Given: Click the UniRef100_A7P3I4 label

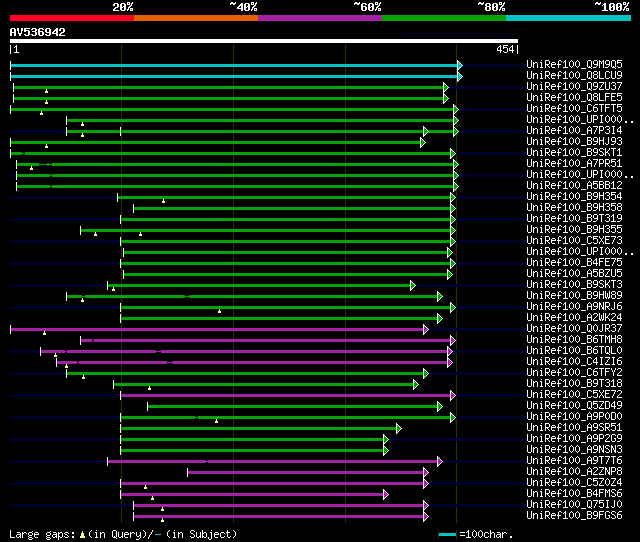Looking at the screenshot, I should click(574, 130).
